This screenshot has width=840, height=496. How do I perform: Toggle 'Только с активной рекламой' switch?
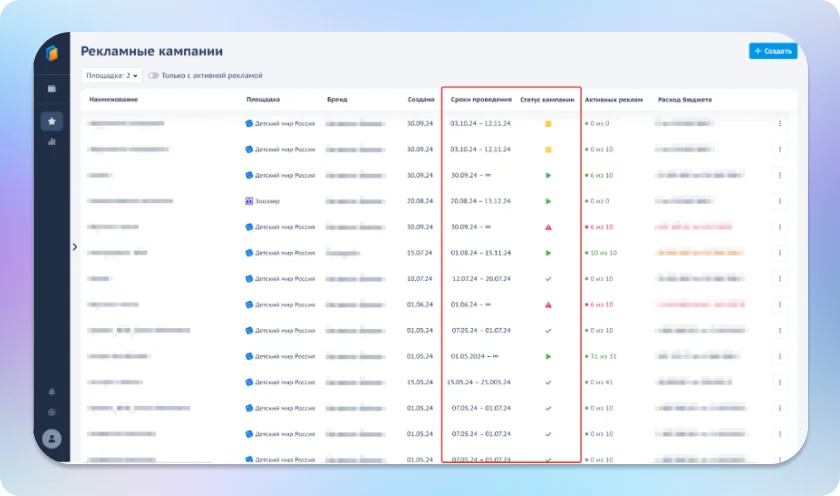click(x=153, y=75)
